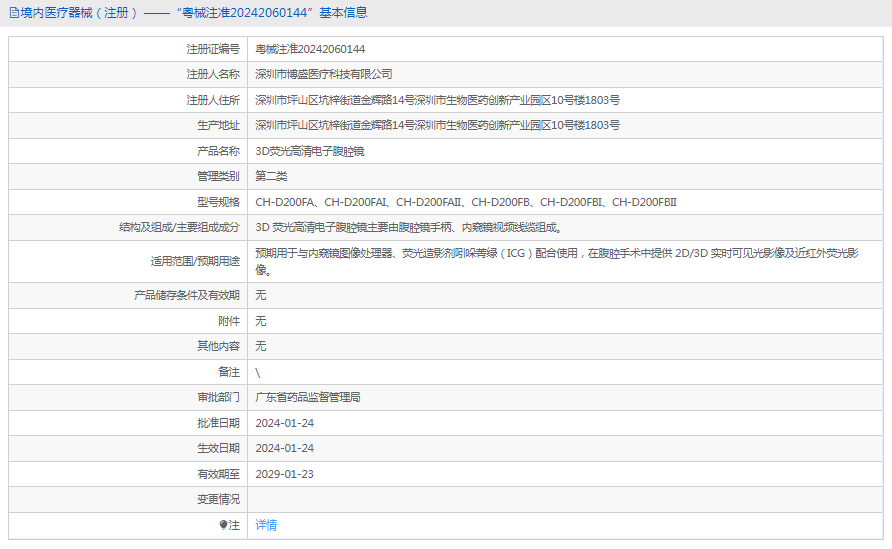The width and height of the screenshot is (892, 549).
Task: Click the 产品储存条件及有效期 label
Action: tap(187, 295)
